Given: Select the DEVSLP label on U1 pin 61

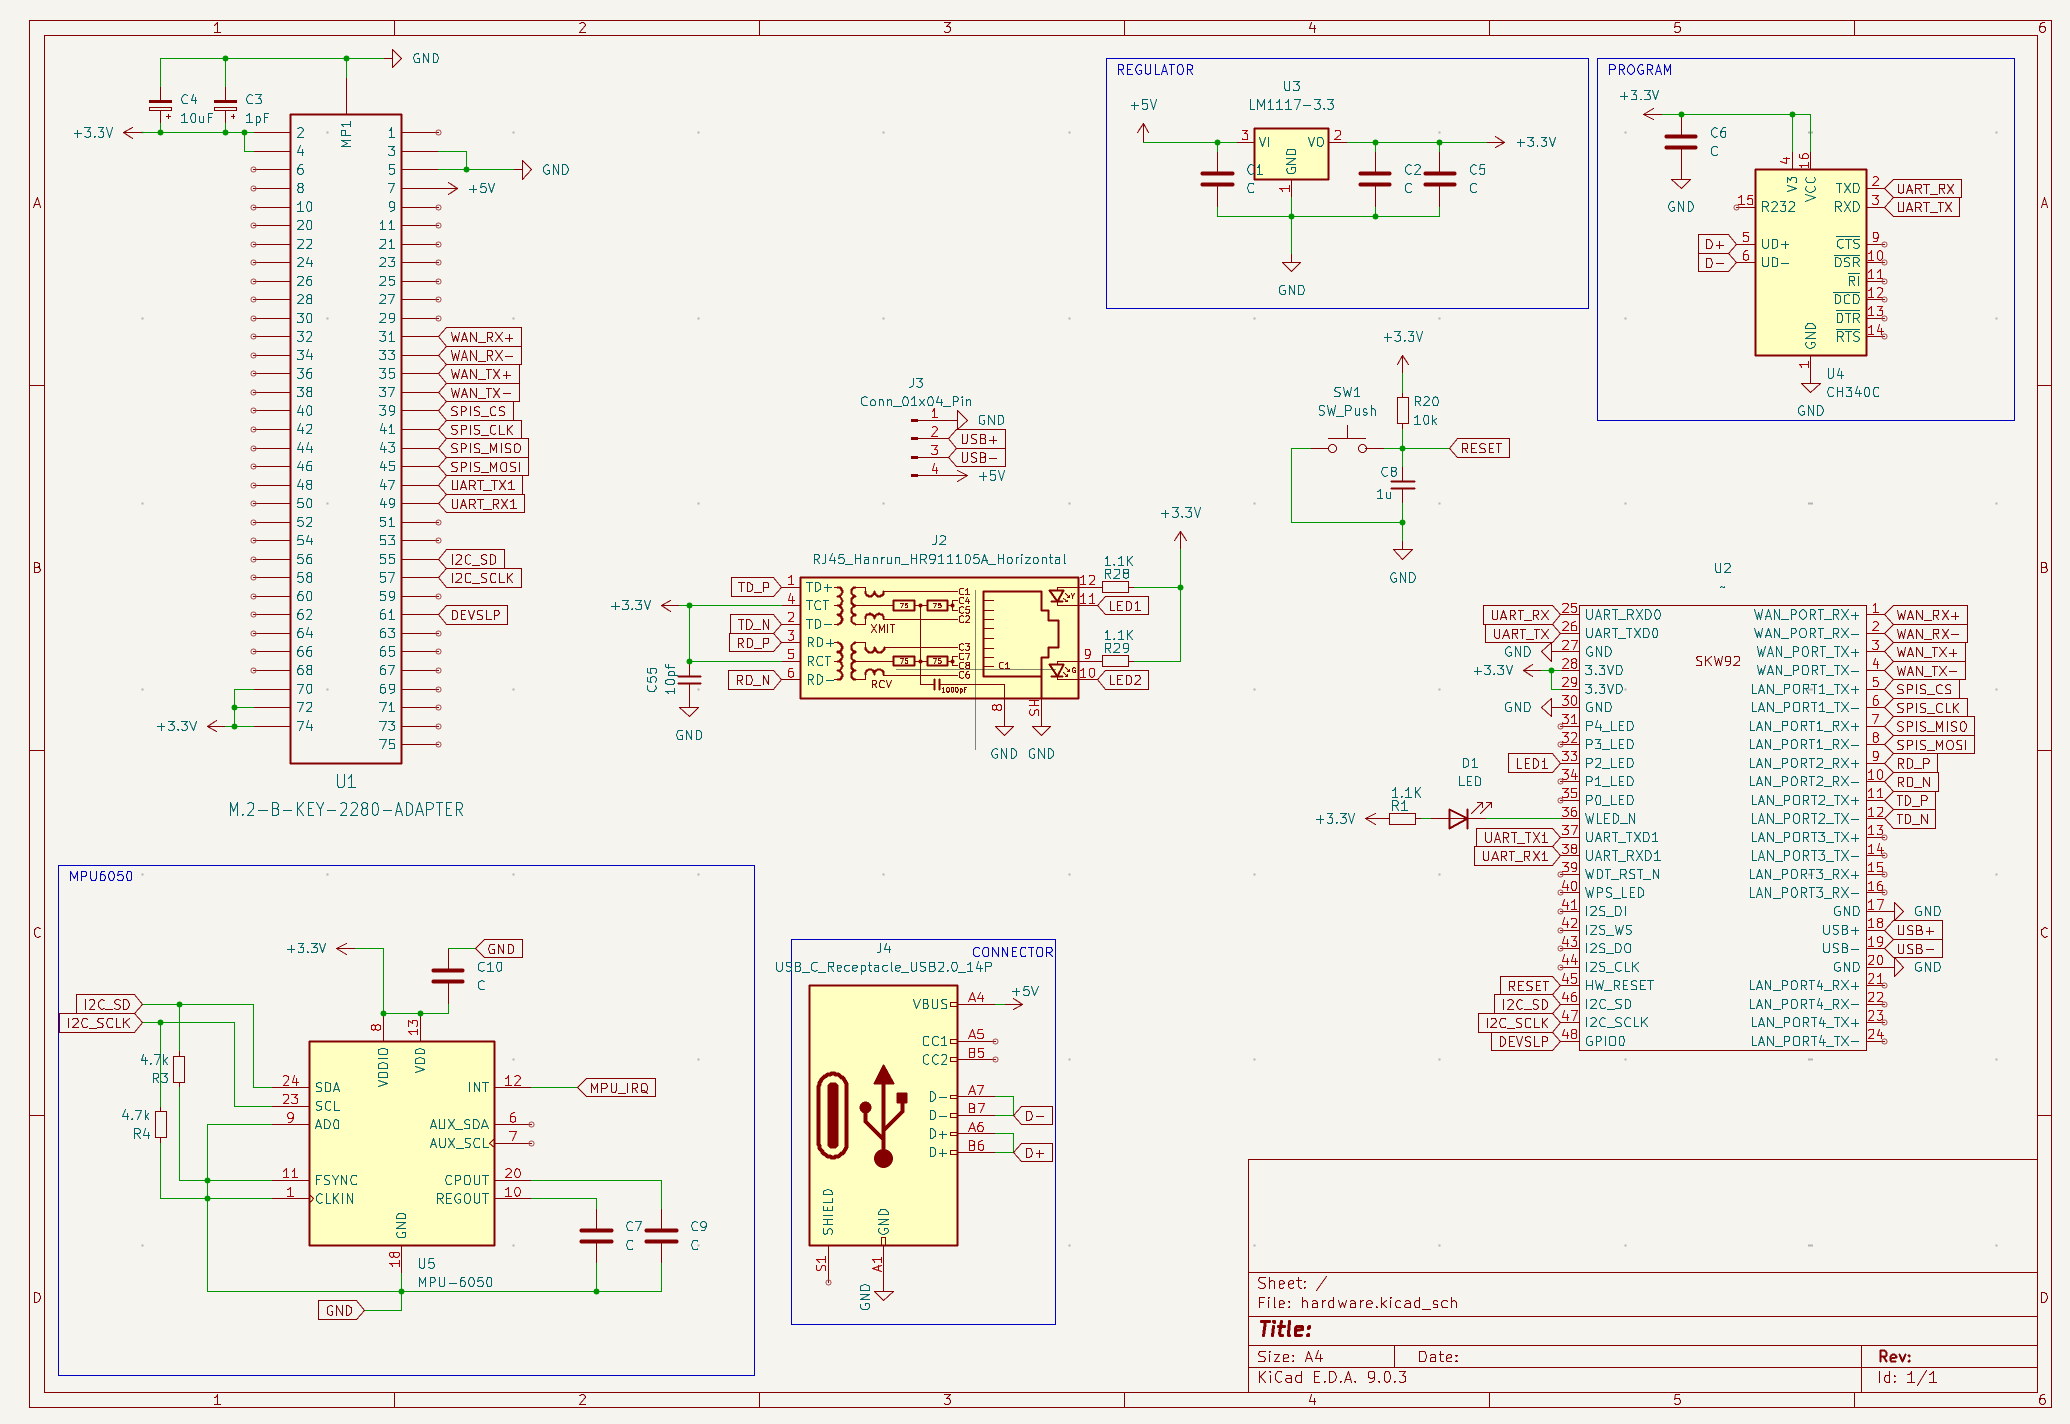Looking at the screenshot, I should pos(475,615).
